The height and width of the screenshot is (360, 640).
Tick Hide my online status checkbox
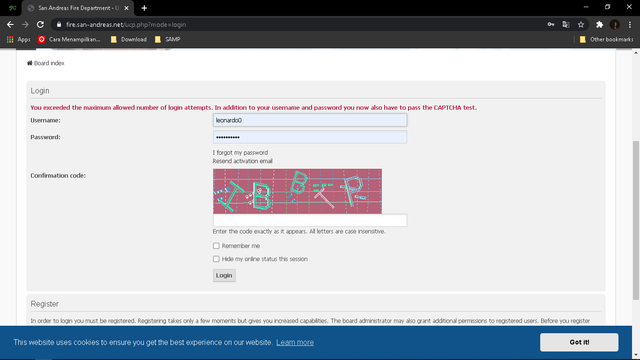216,259
